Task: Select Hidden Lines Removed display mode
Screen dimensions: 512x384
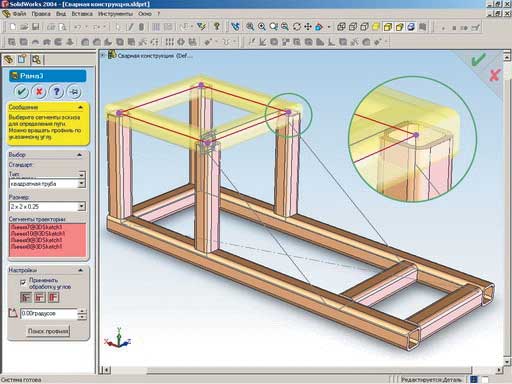Action: coord(364,26)
